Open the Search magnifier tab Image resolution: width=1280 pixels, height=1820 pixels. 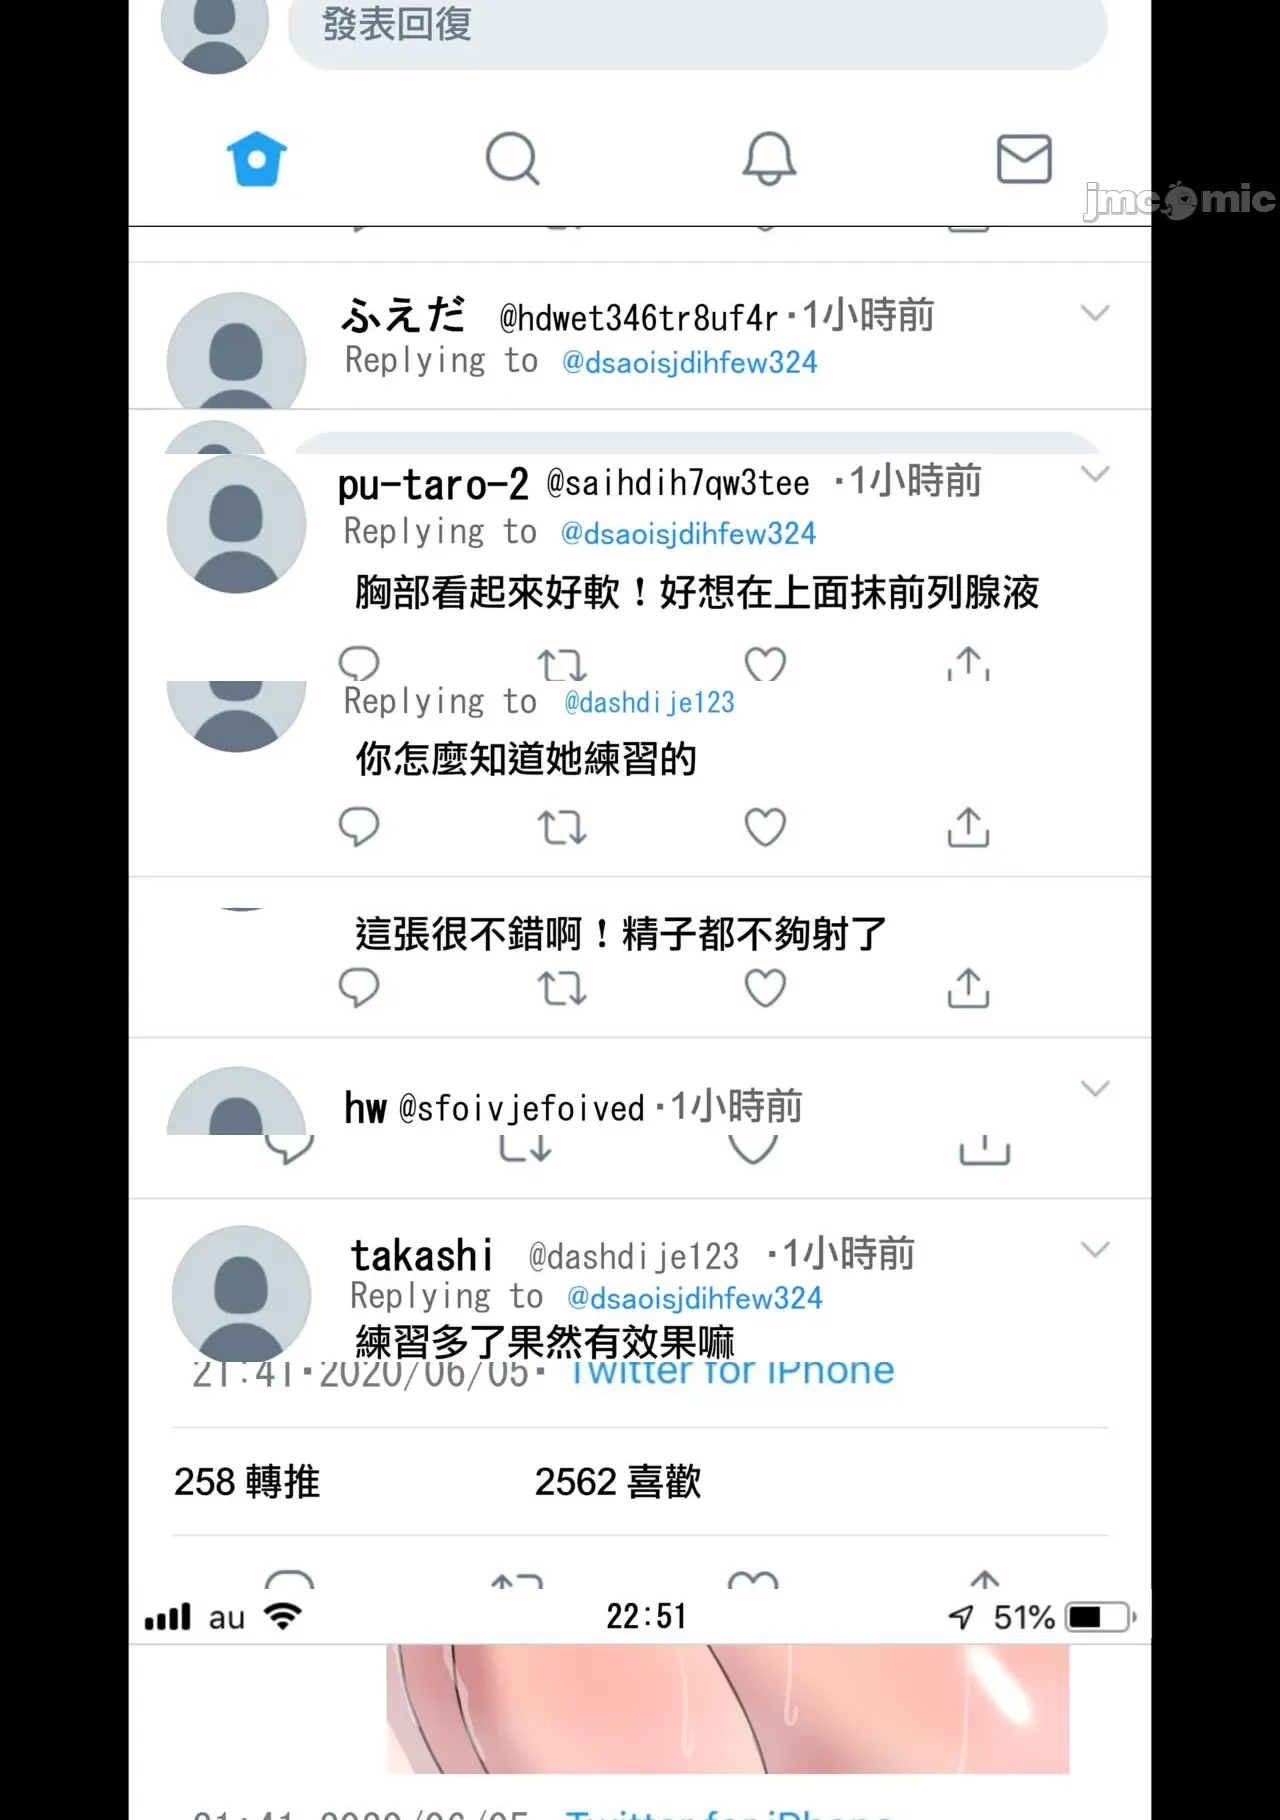pos(513,159)
